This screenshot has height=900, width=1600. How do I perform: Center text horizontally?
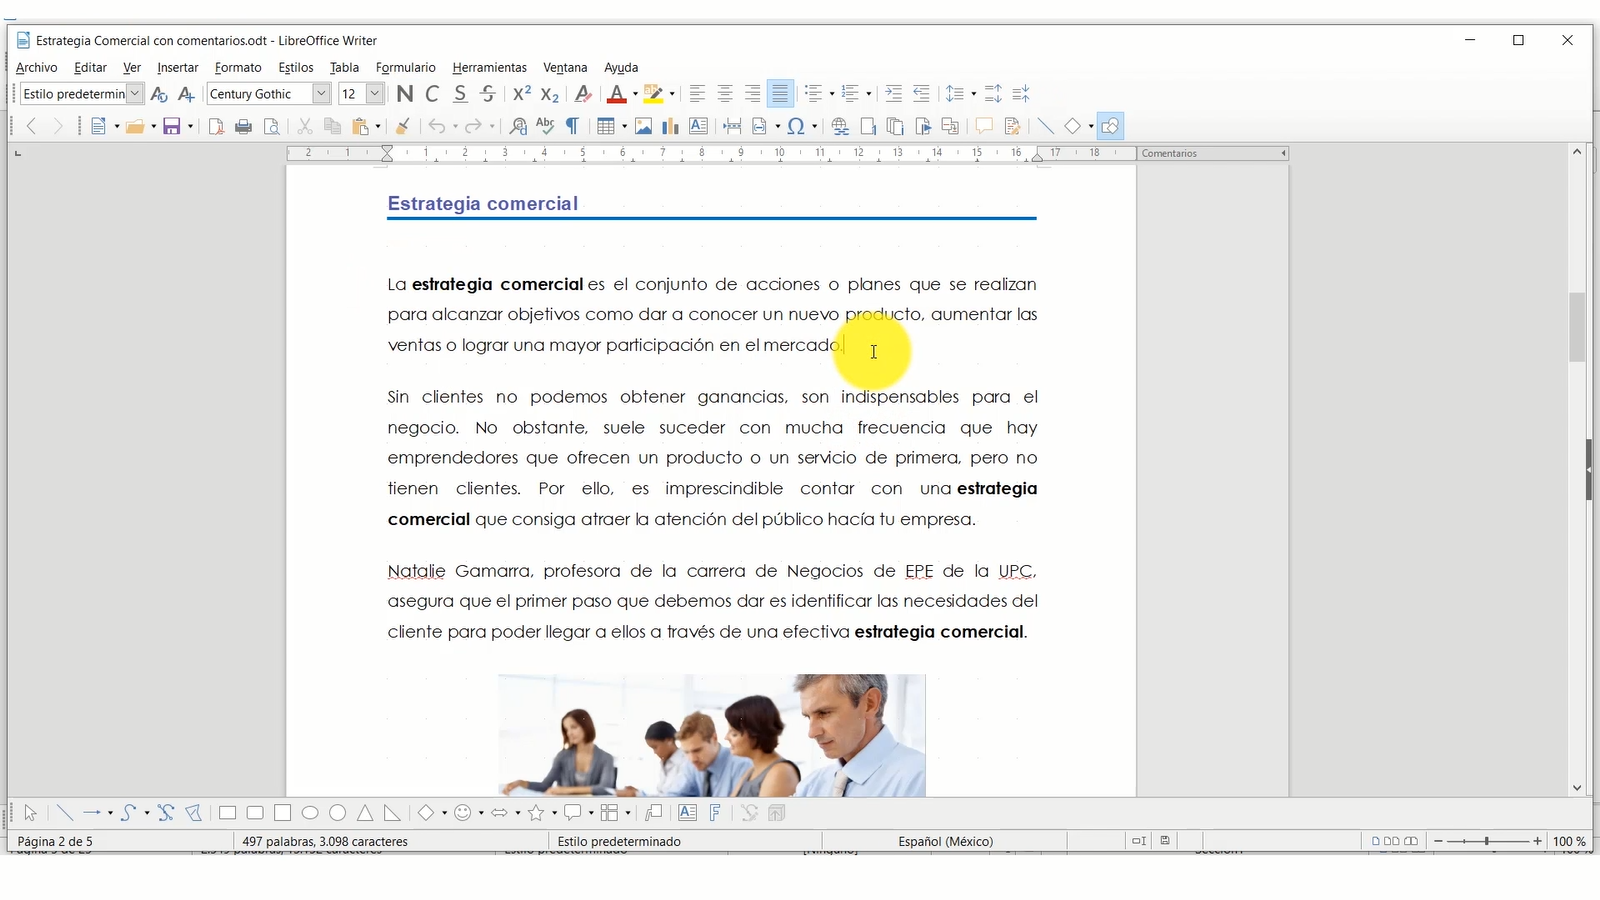(725, 94)
